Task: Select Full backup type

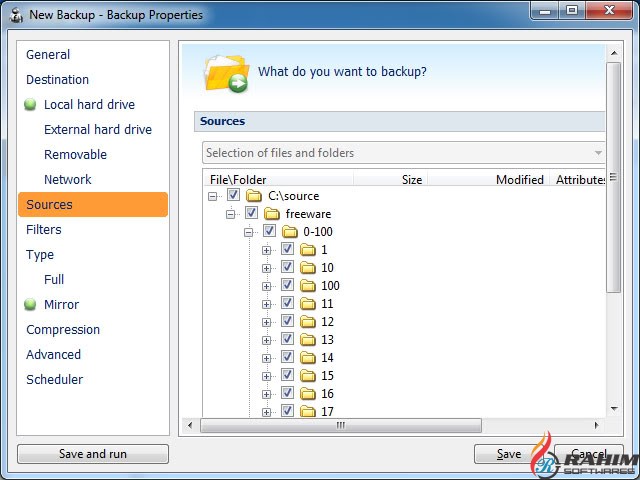Action: [54, 280]
